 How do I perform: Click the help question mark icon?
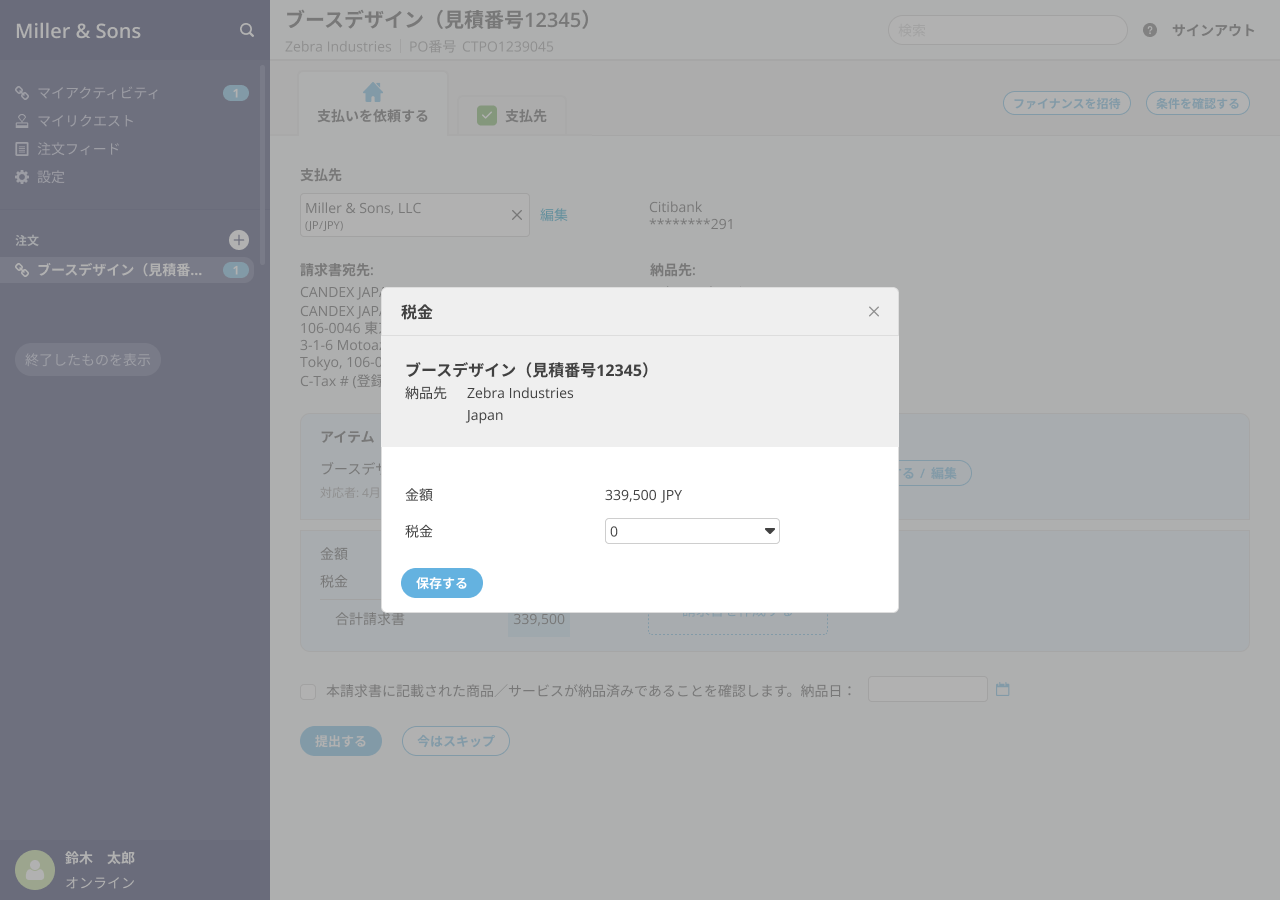(1150, 30)
